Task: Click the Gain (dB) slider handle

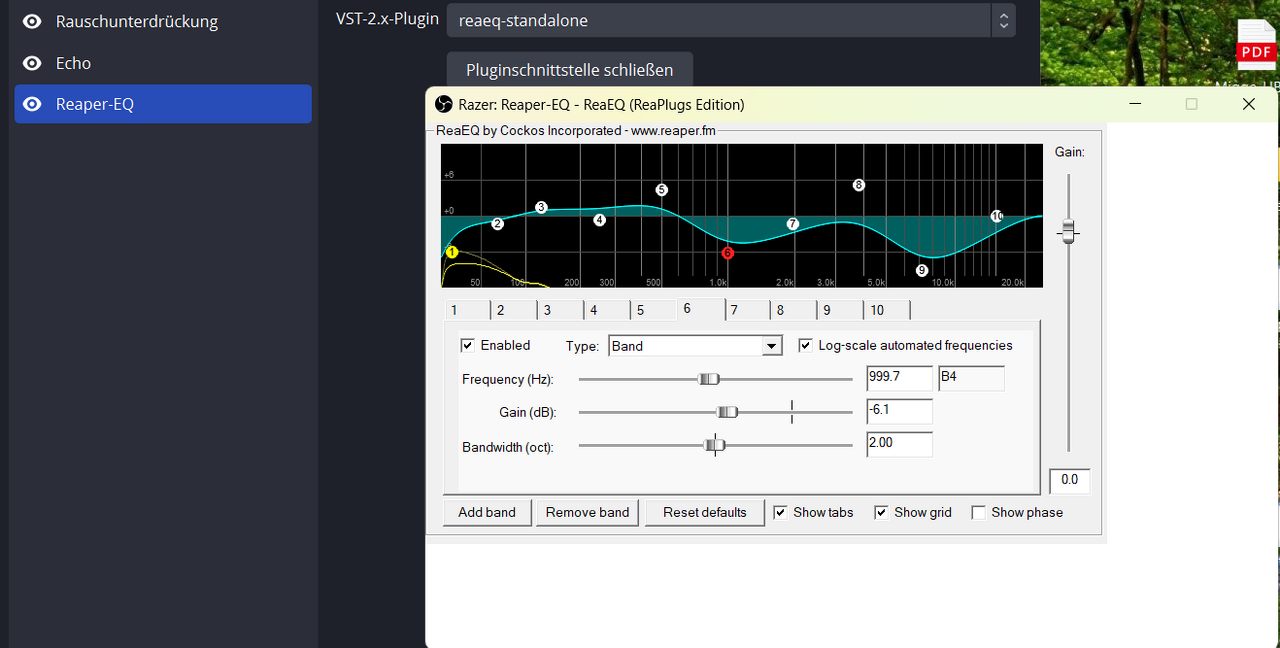Action: pyautogui.click(x=728, y=412)
